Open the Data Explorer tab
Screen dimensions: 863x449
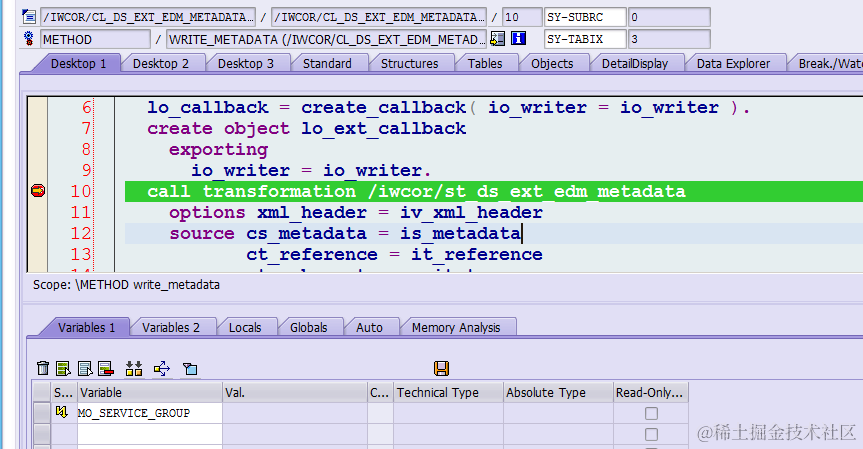pyautogui.click(x=733, y=63)
